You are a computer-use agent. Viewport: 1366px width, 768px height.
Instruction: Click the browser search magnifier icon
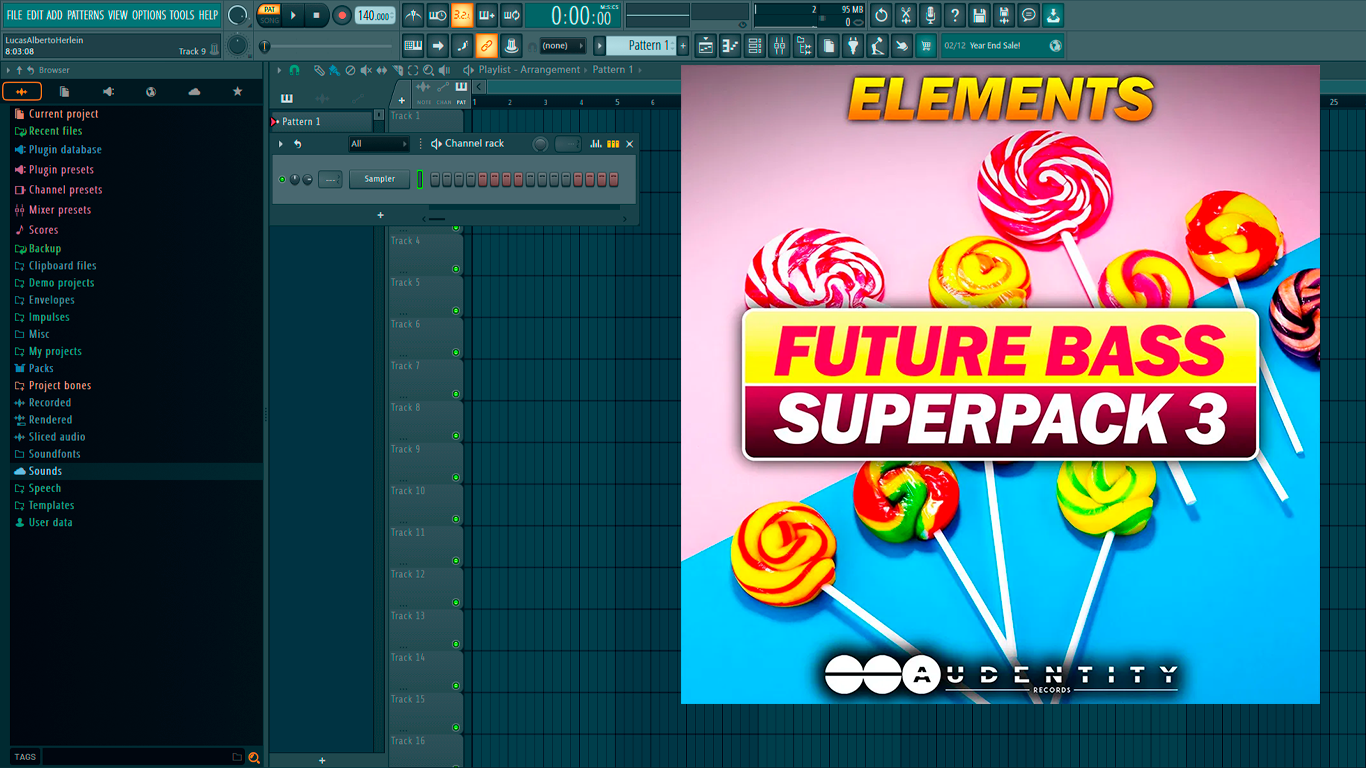tap(254, 757)
